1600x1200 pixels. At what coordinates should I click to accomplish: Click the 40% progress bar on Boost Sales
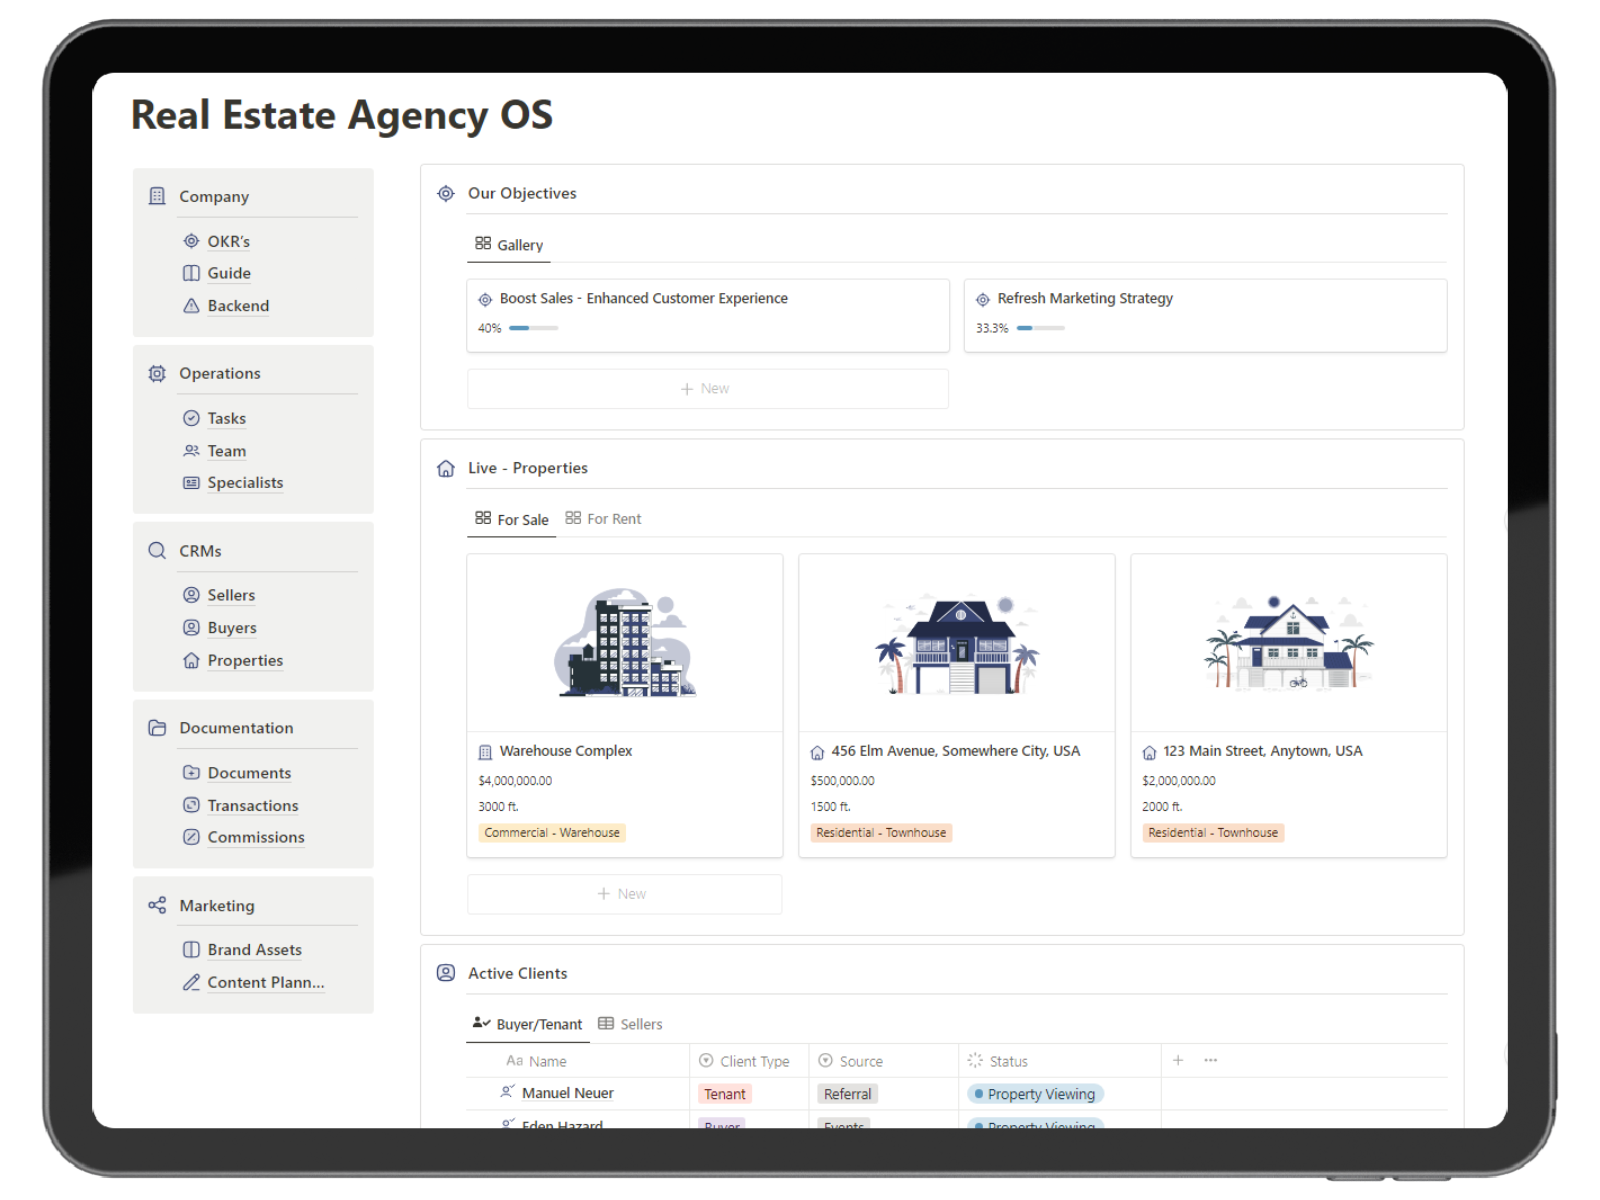coord(533,328)
